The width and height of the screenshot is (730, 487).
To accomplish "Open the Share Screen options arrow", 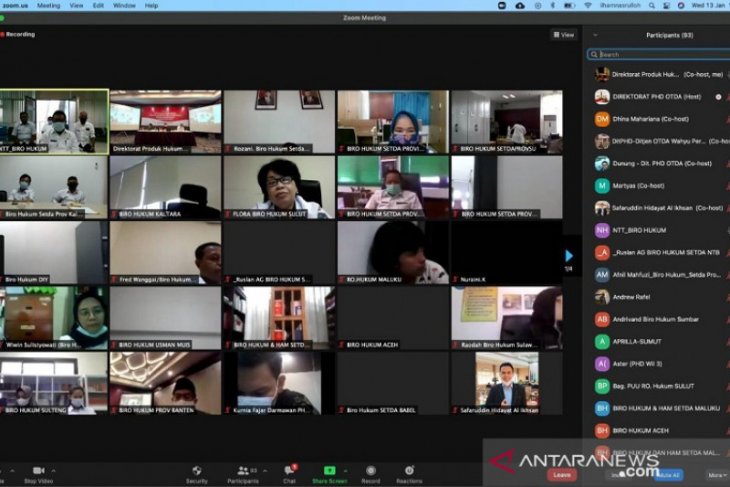I will tap(345, 471).
